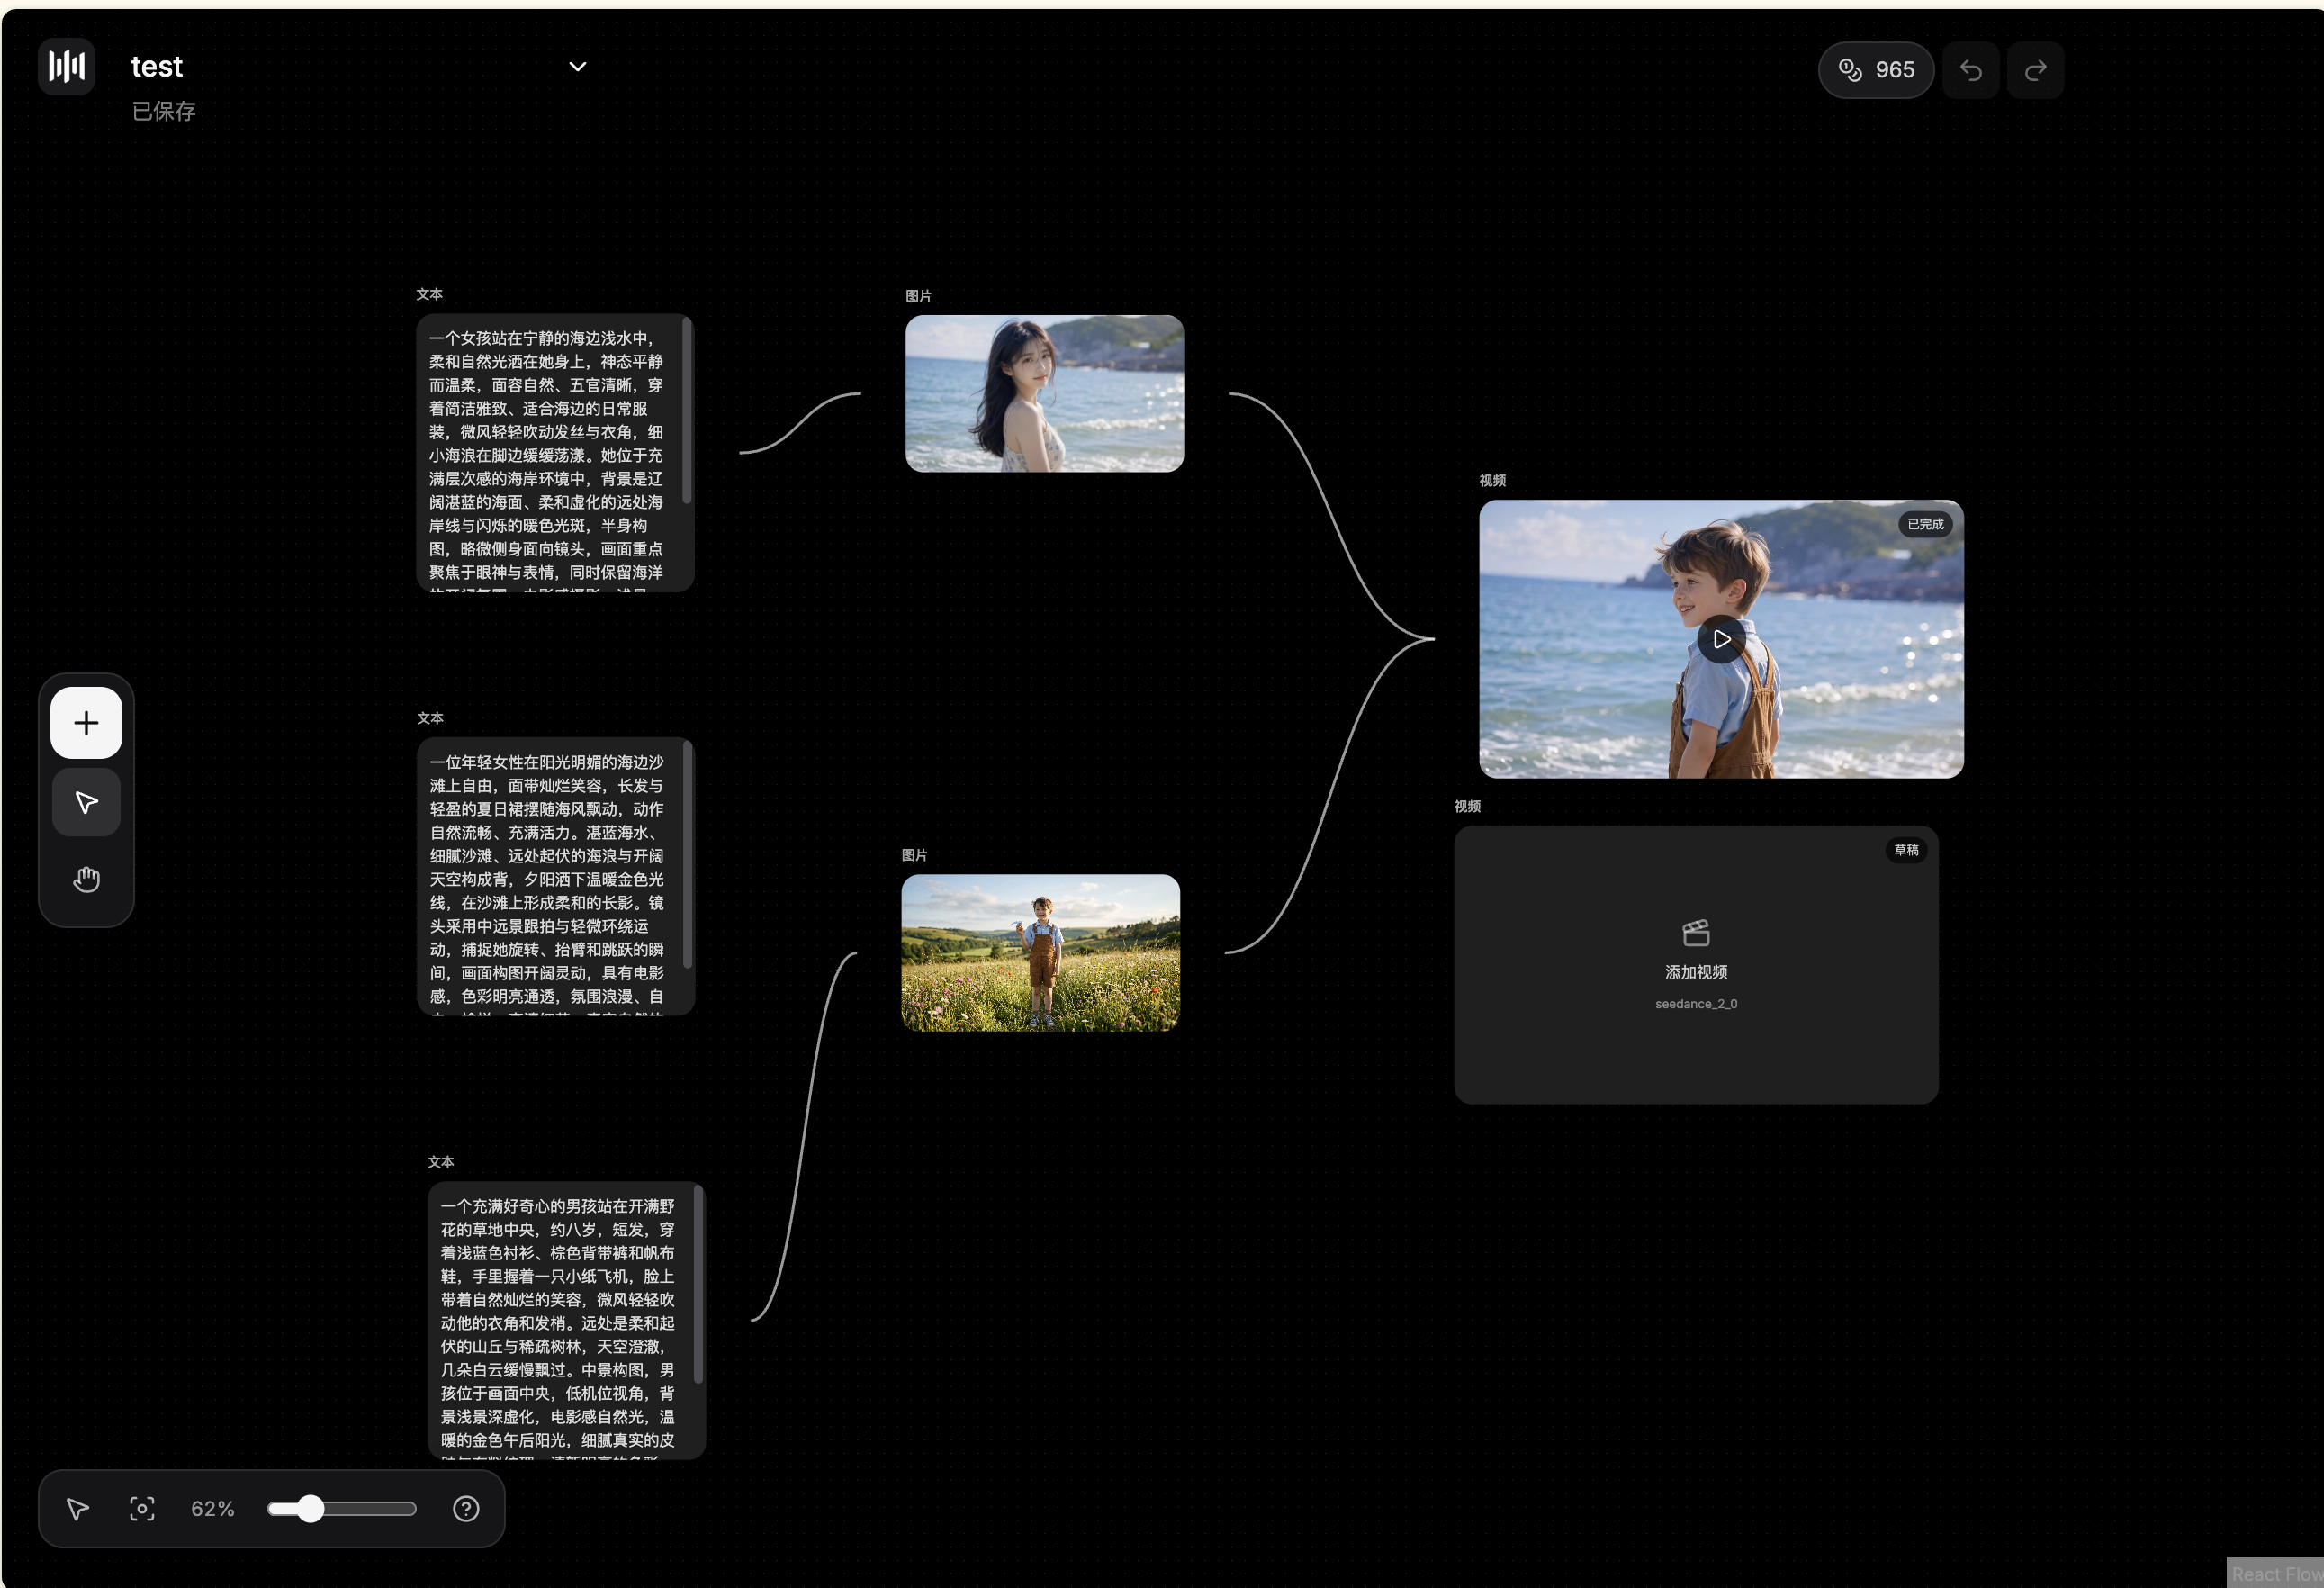Click the 草稿 draft badge
Image resolution: width=2324 pixels, height=1588 pixels.
(x=1906, y=850)
